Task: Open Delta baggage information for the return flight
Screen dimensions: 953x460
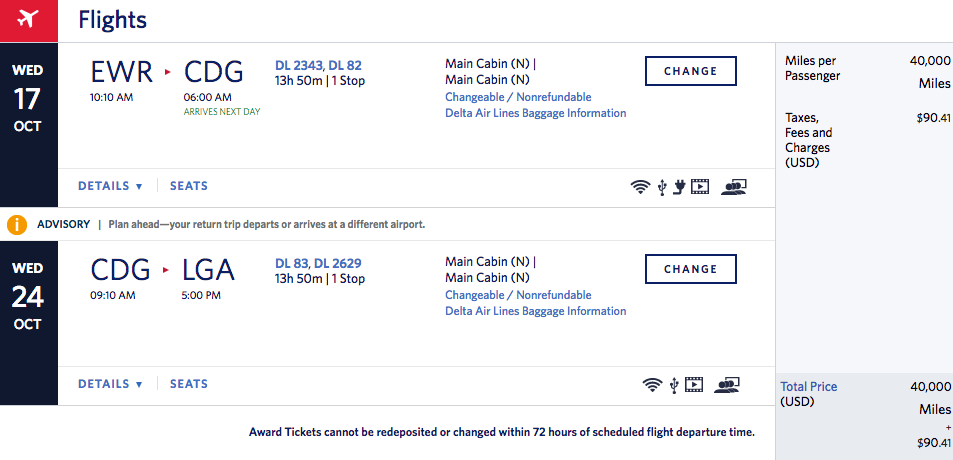Action: [x=535, y=311]
